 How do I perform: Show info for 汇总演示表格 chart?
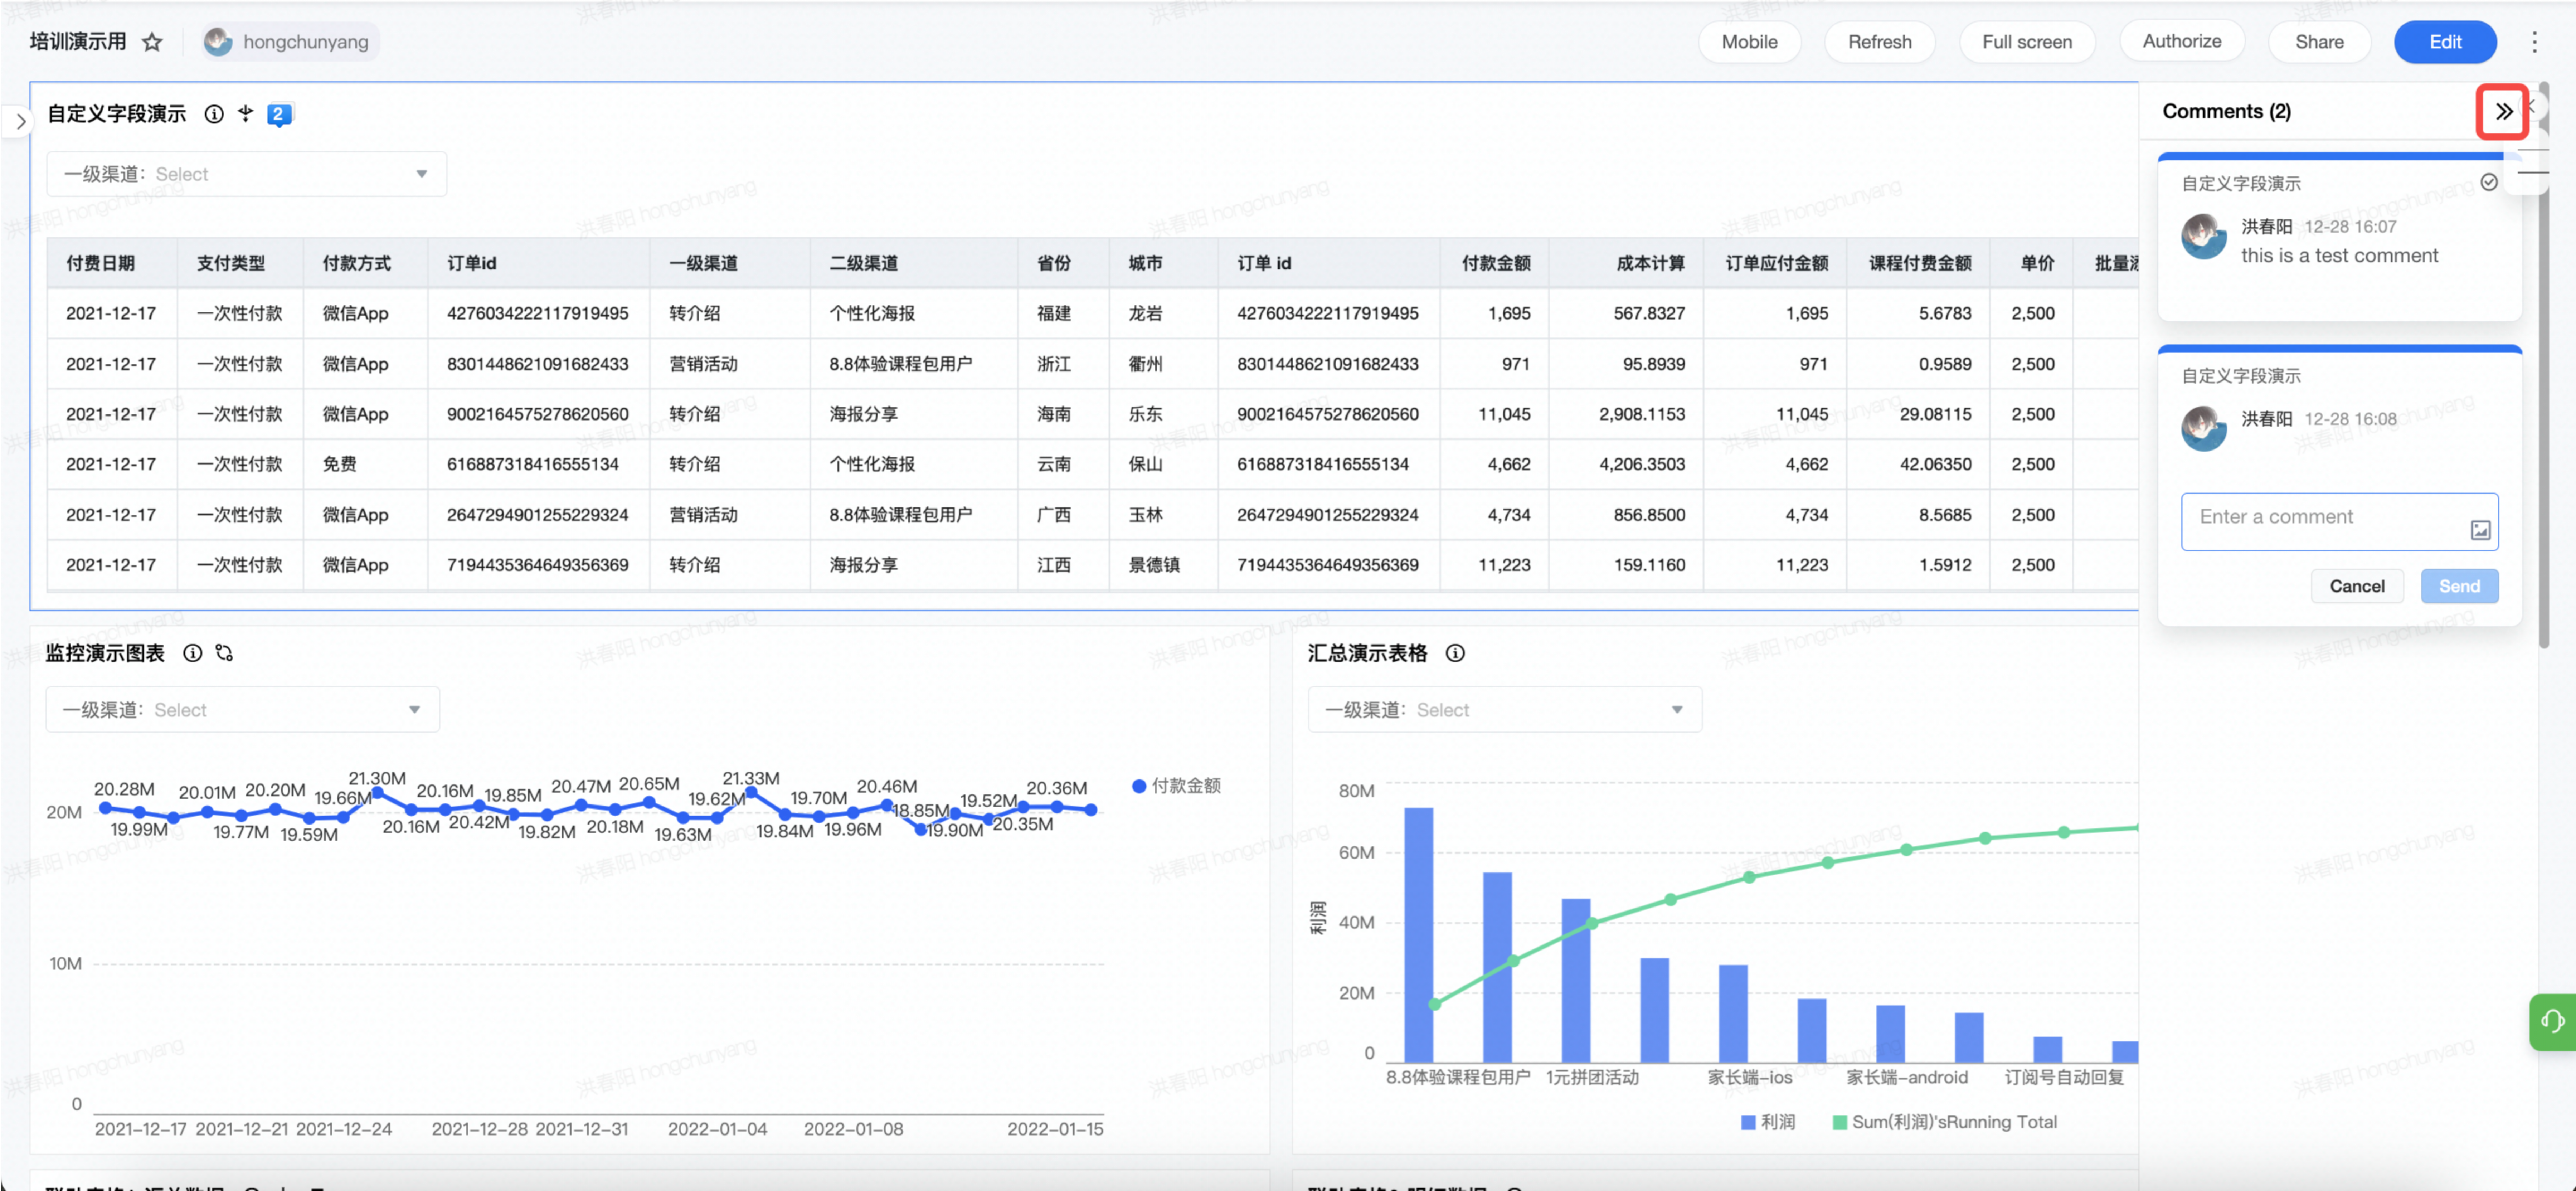point(1455,653)
